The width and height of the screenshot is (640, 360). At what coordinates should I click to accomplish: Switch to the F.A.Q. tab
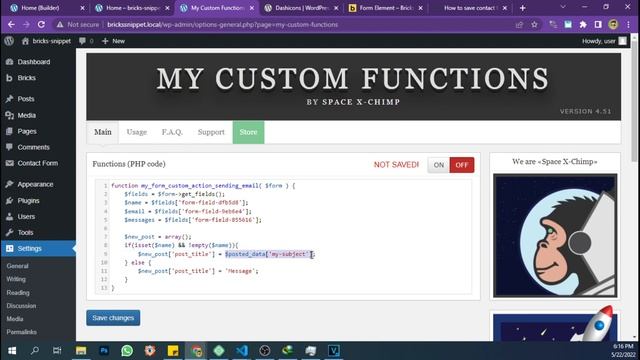coord(172,132)
